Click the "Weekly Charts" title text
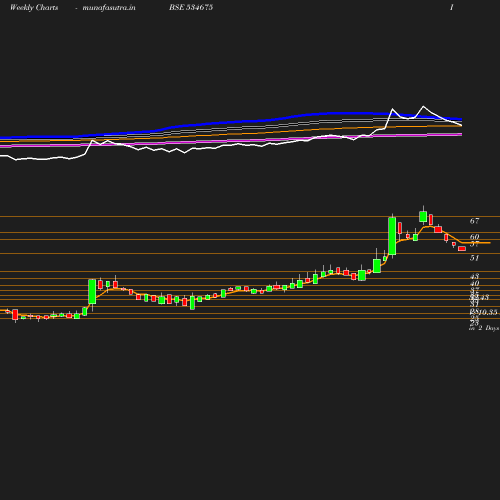The width and height of the screenshot is (500, 500). click(34, 8)
